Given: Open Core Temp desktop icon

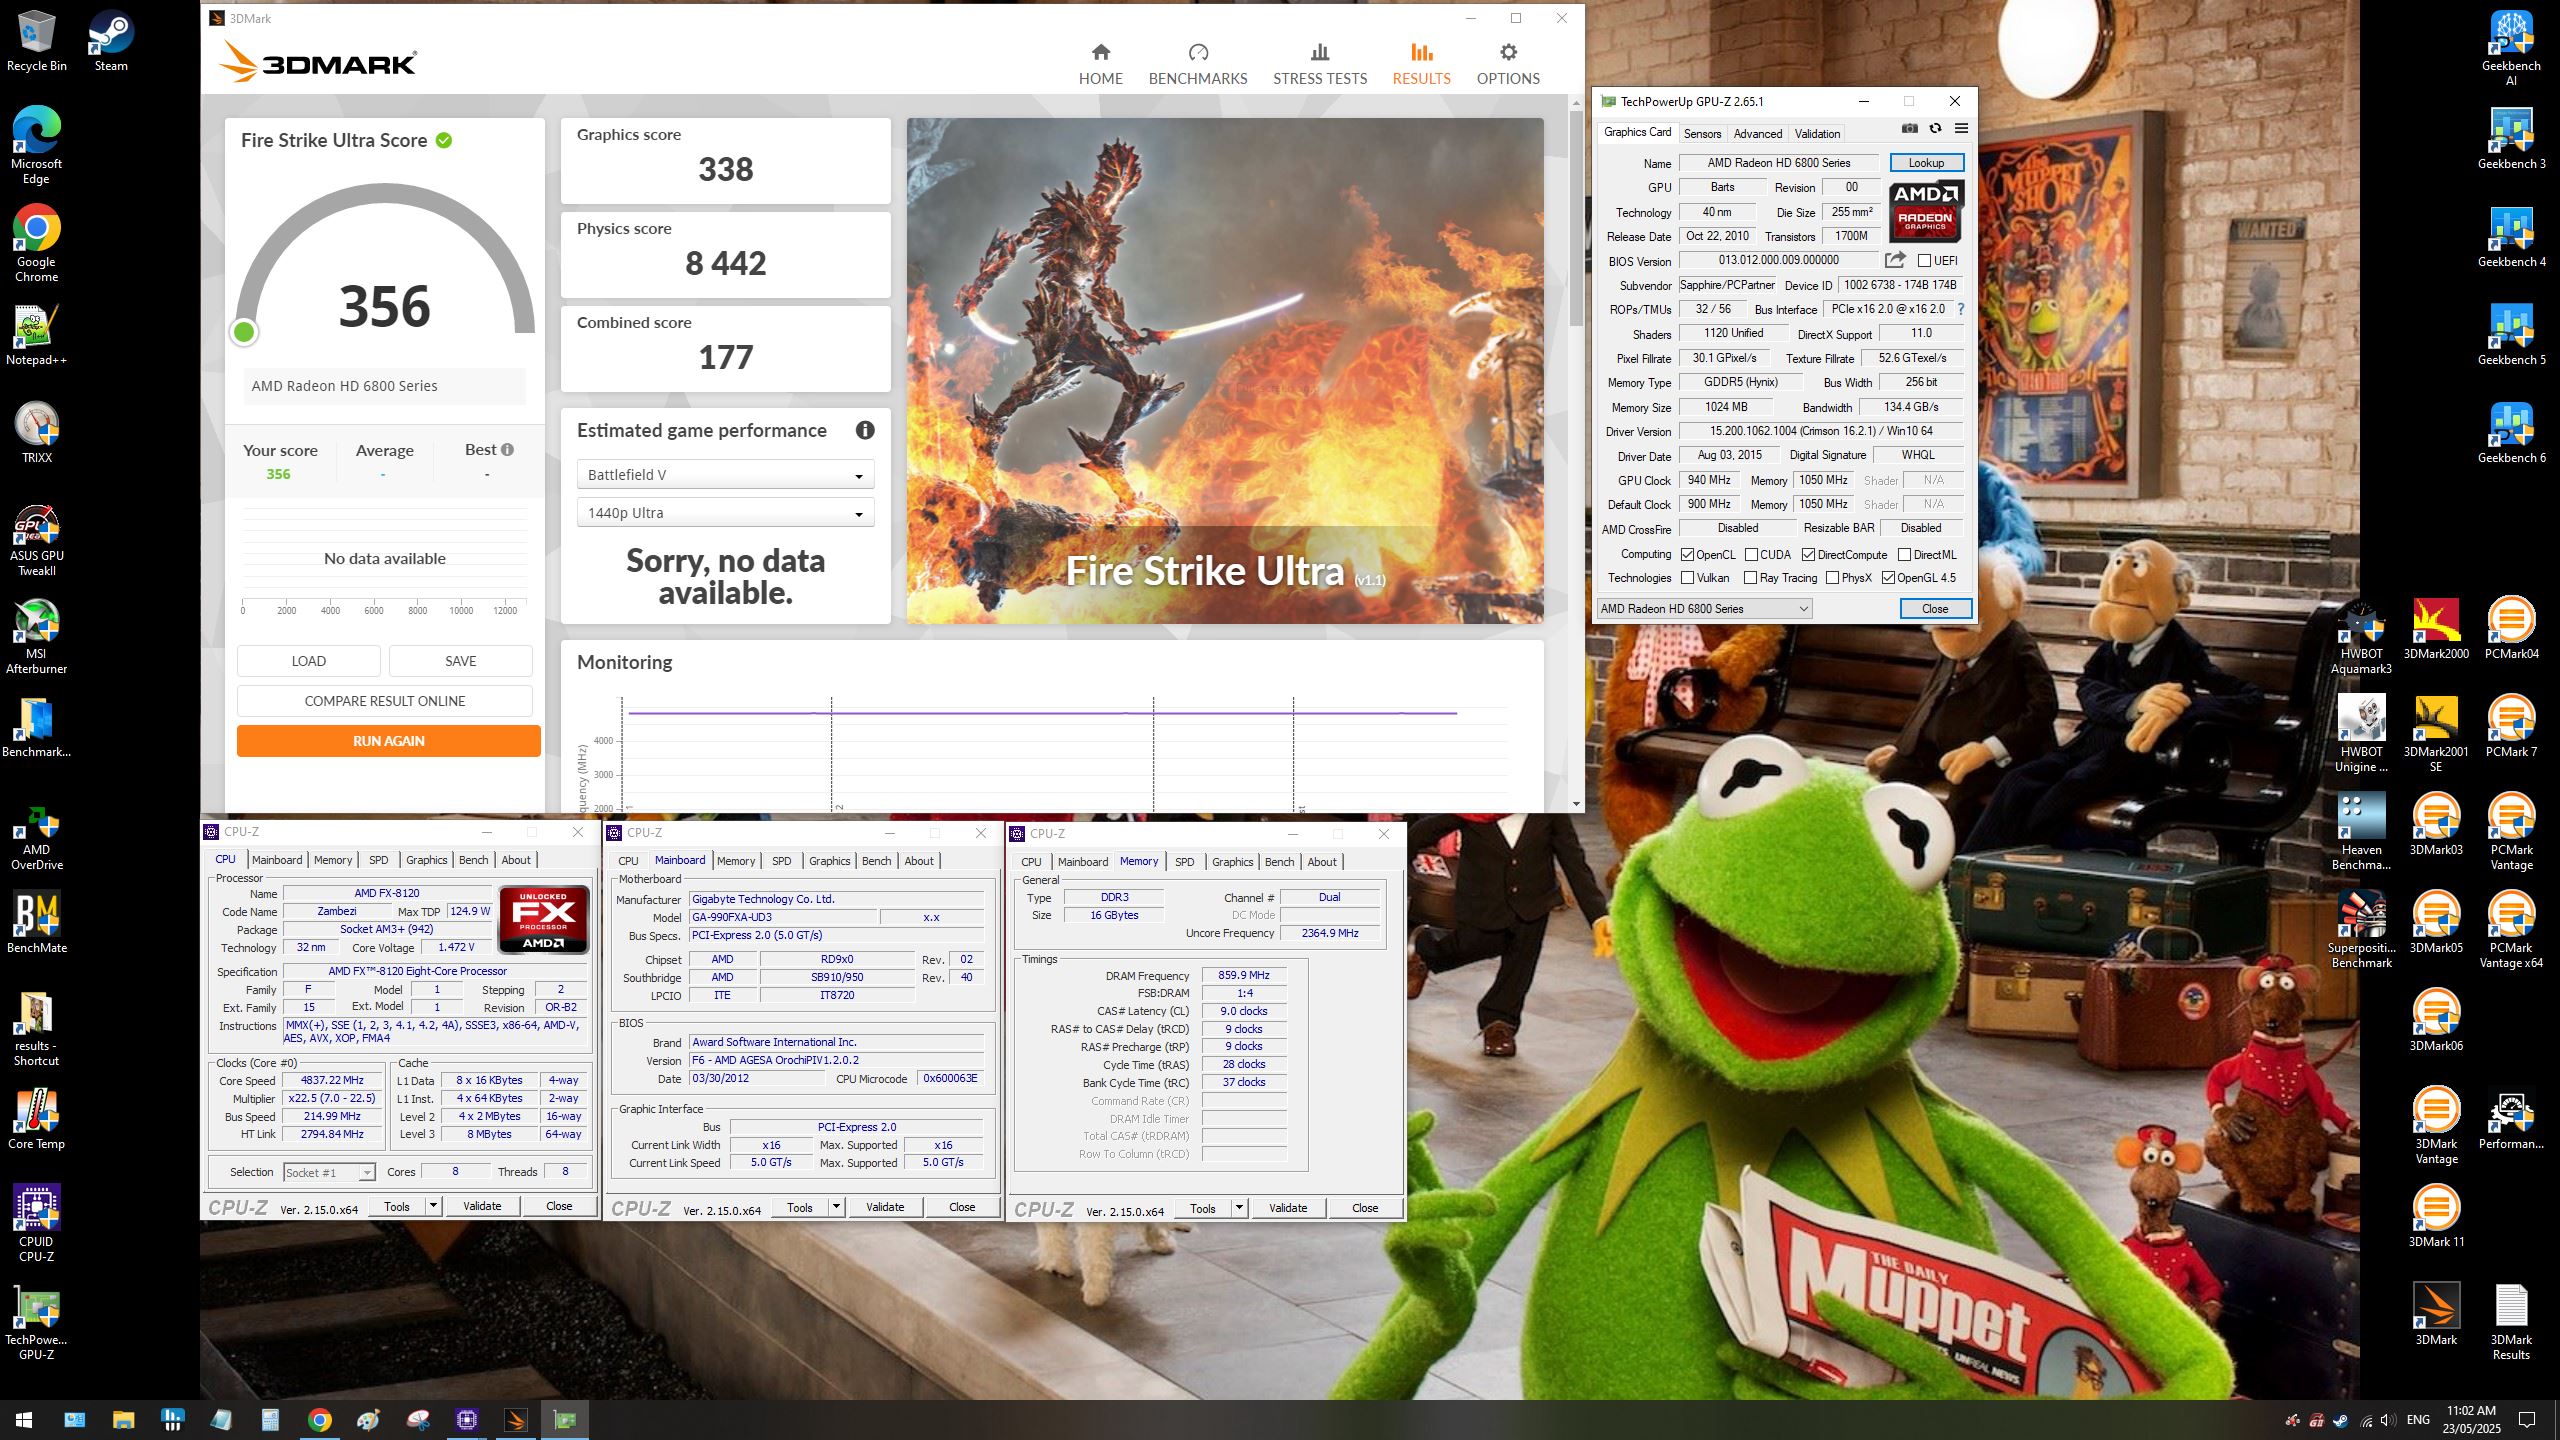Looking at the screenshot, I should point(36,1119).
